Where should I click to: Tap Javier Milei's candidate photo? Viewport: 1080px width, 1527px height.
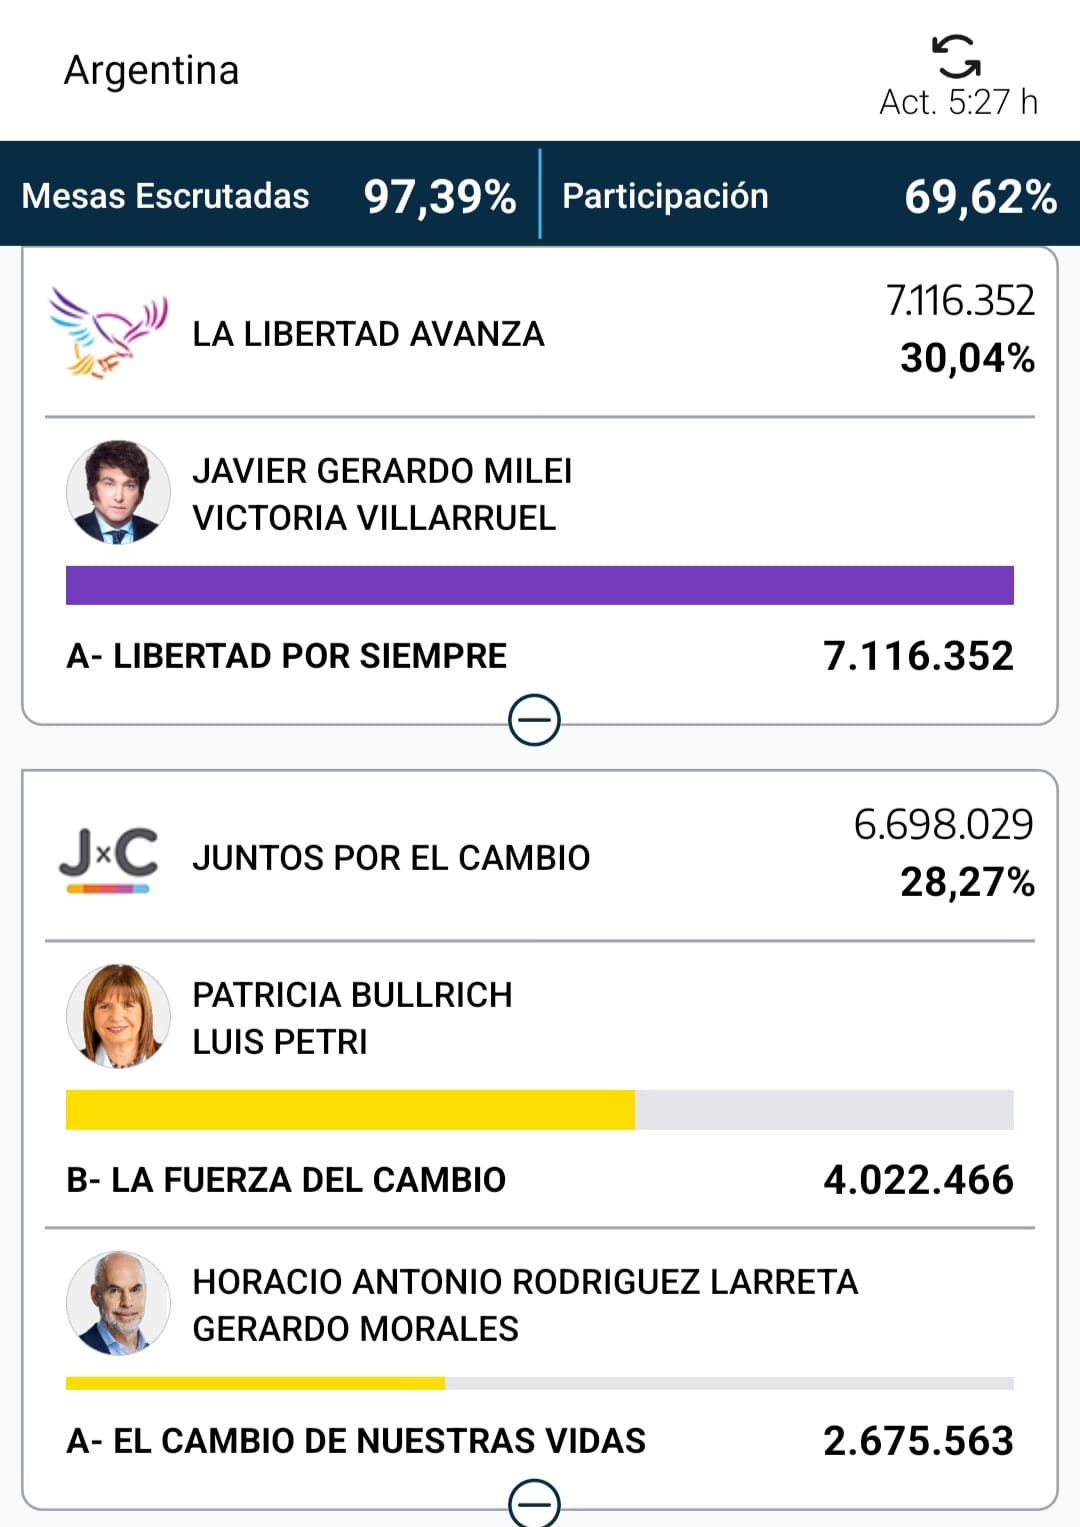[118, 492]
